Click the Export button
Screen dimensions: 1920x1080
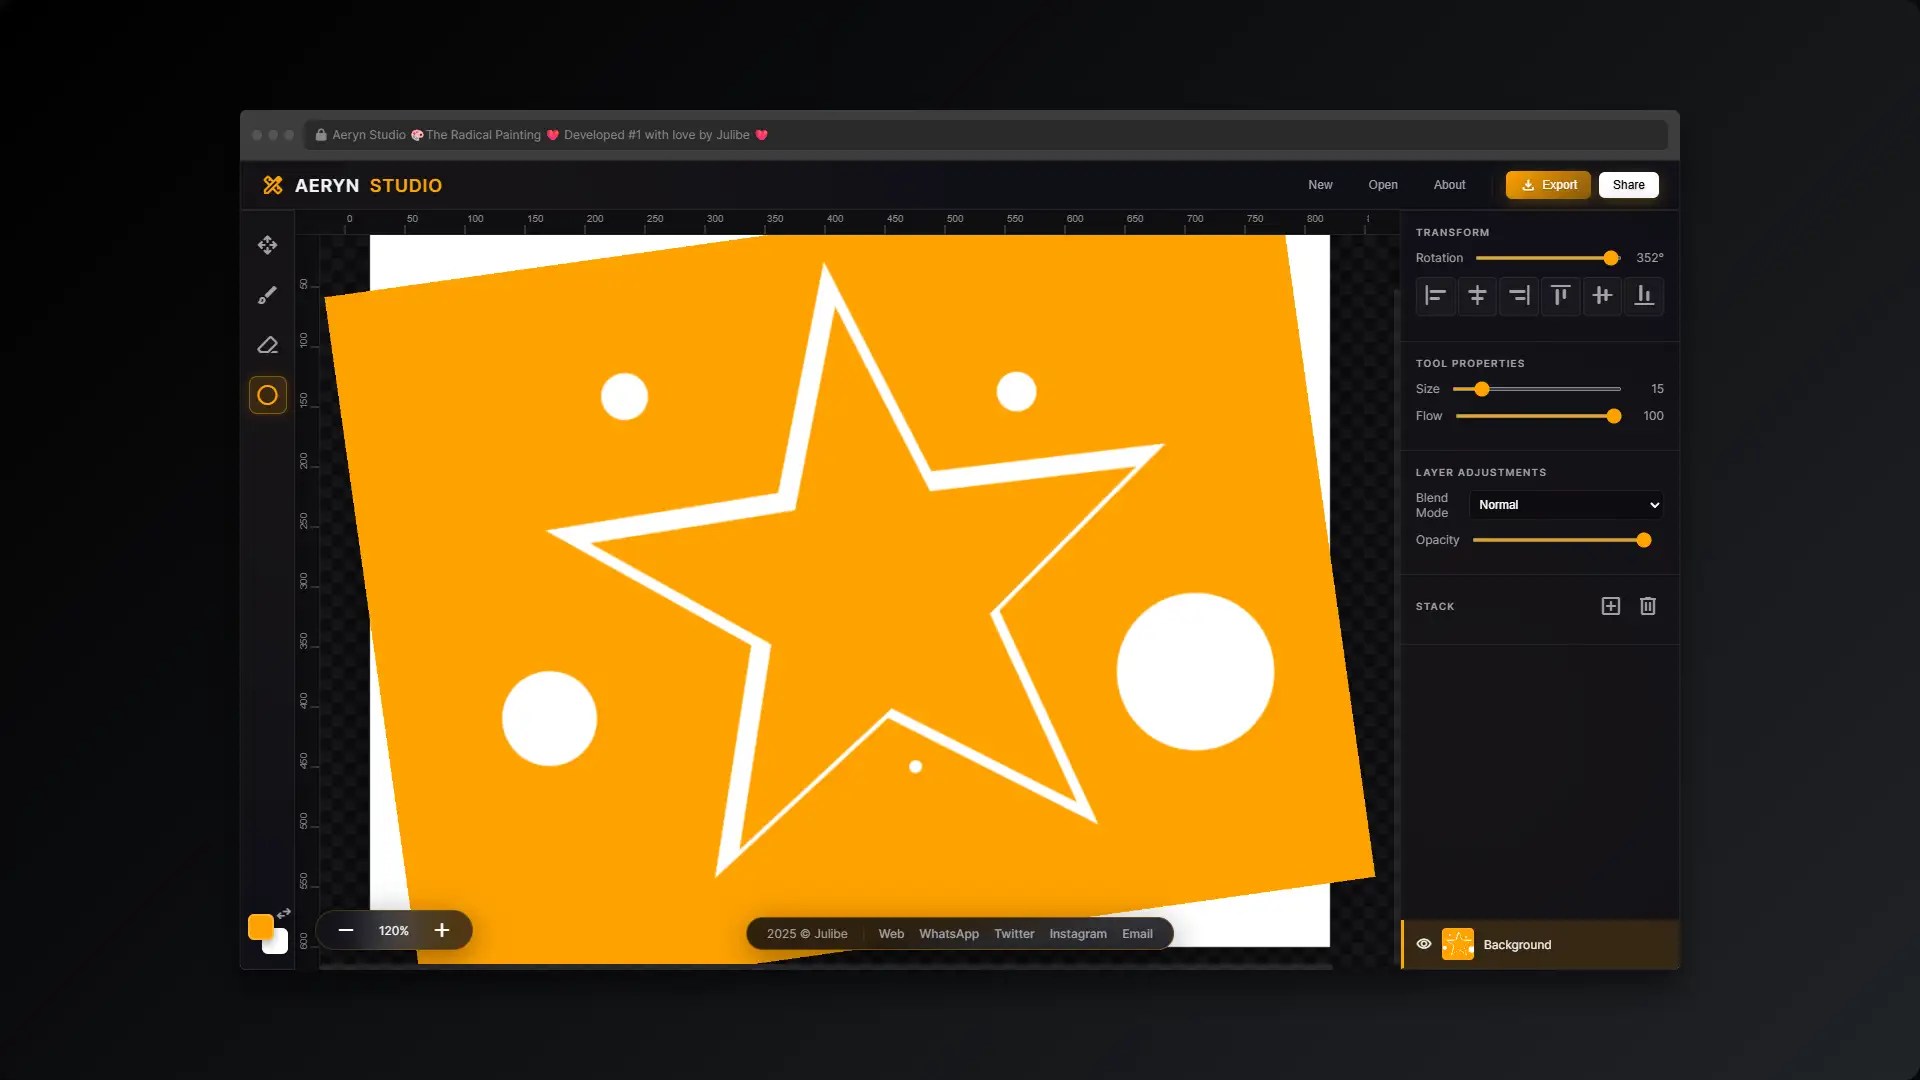pyautogui.click(x=1548, y=185)
